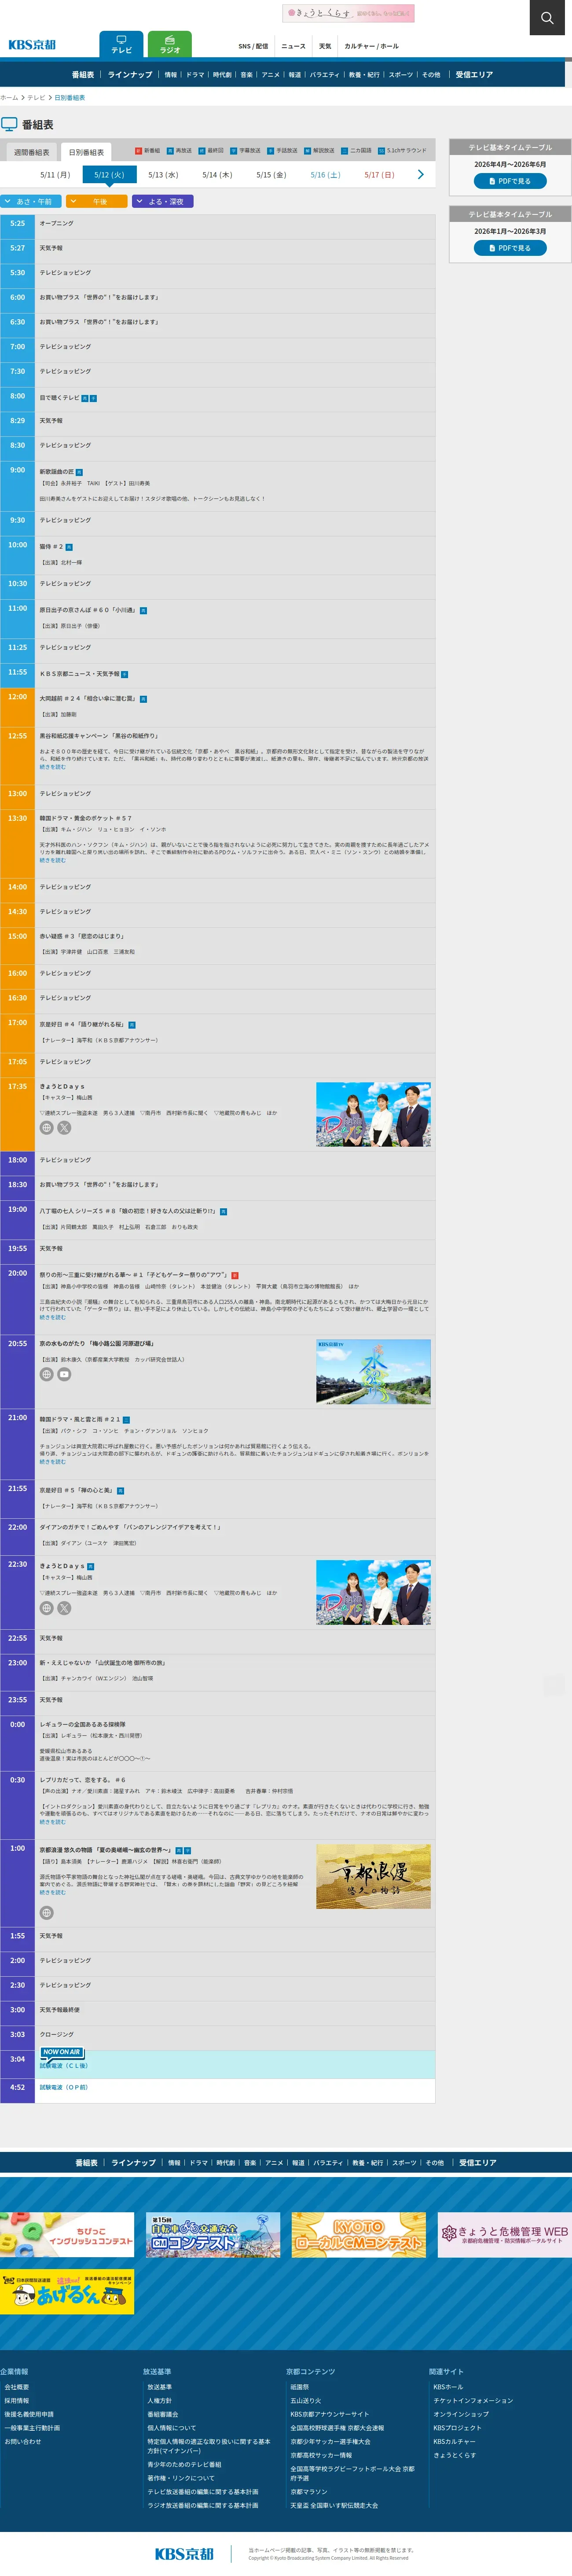
Task: Open the 個人情報について footer link
Action: pyautogui.click(x=172, y=2427)
